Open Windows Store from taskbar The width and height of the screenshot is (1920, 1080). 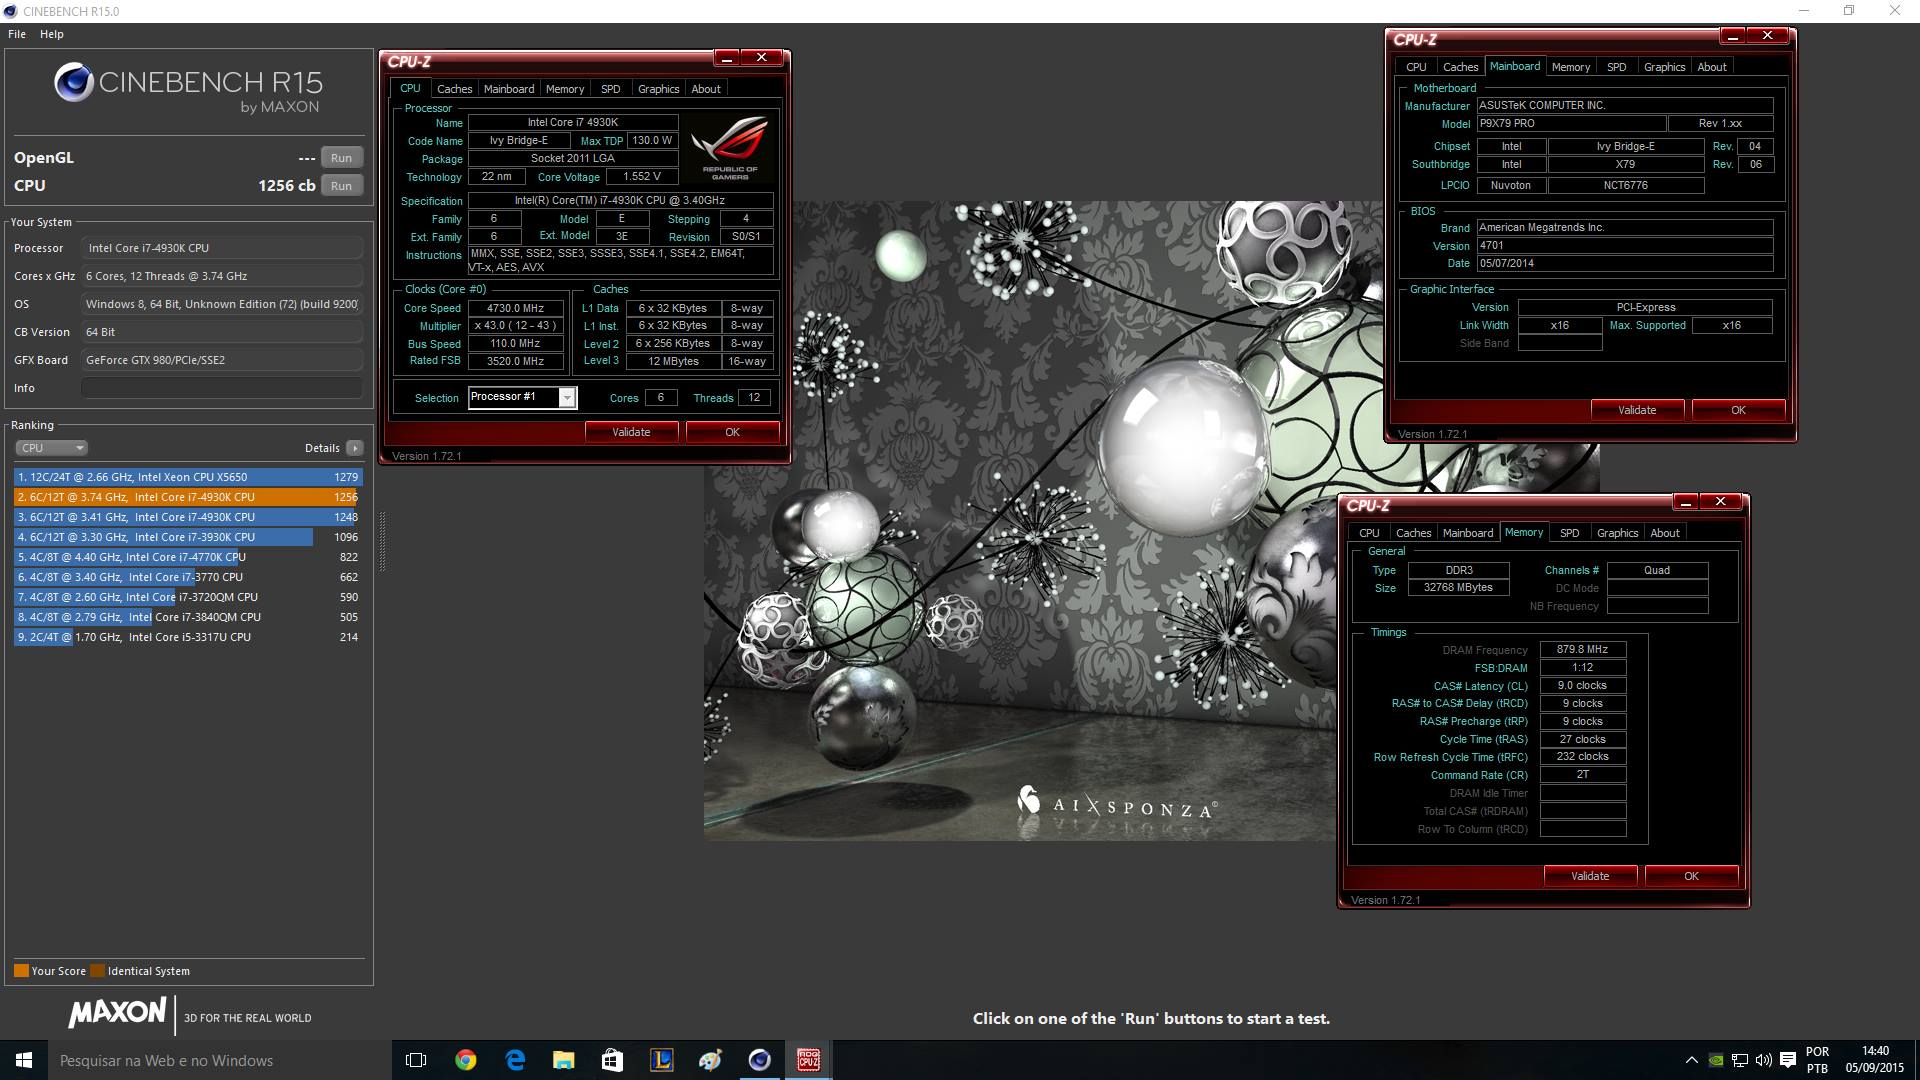pyautogui.click(x=612, y=1060)
